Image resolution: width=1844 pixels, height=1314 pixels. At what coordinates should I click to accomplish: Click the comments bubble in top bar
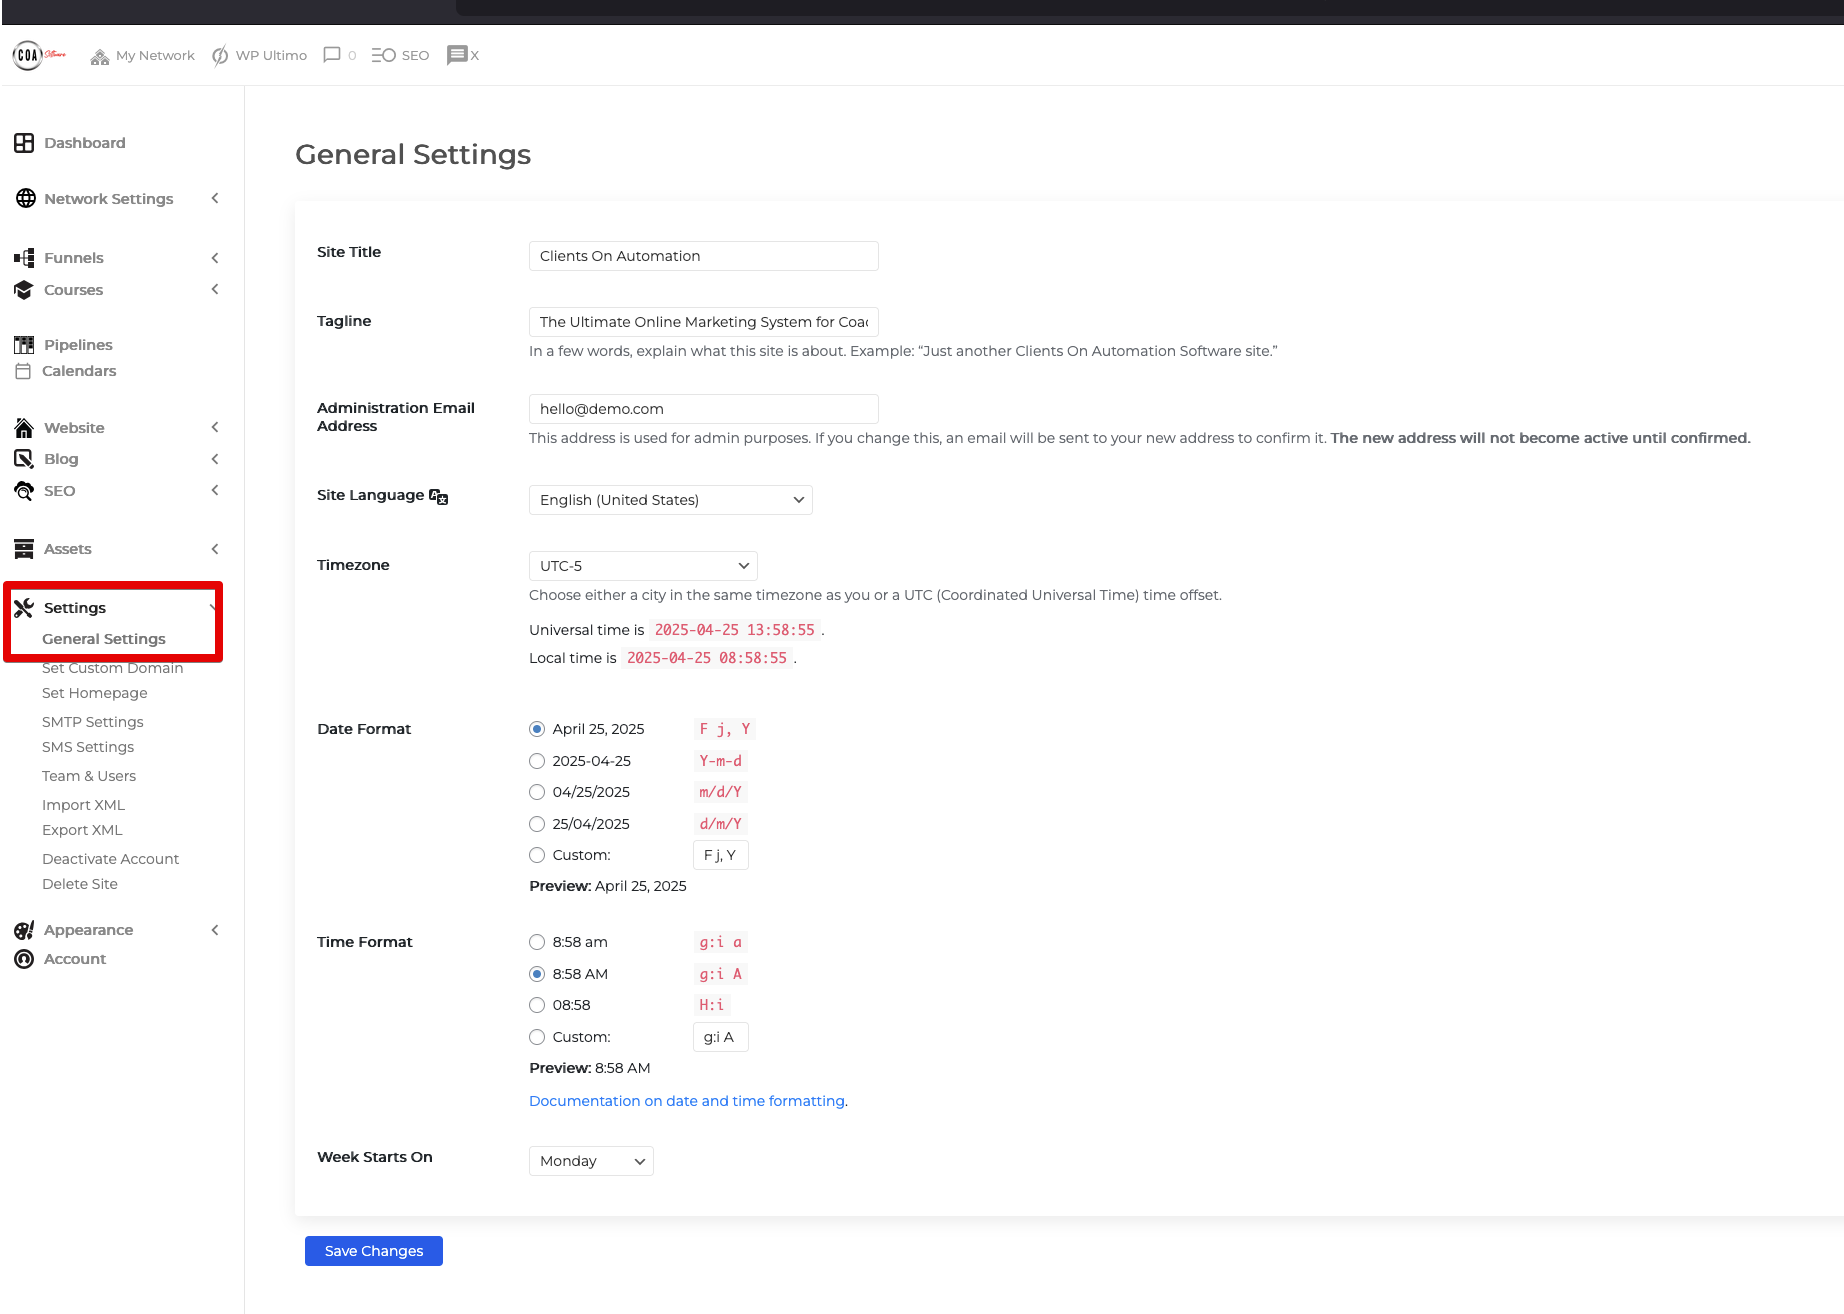click(x=331, y=55)
